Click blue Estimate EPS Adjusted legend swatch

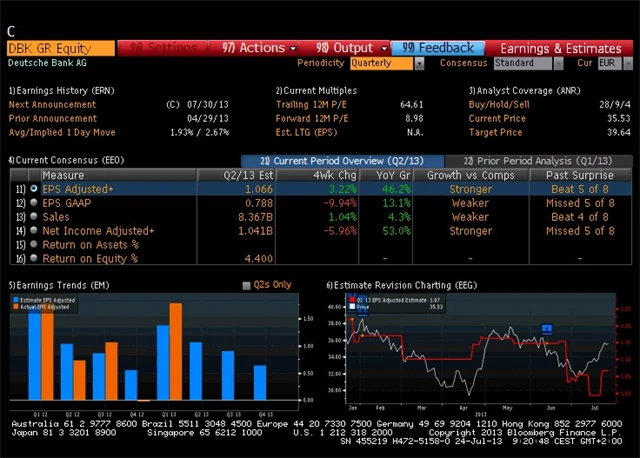coord(14,301)
